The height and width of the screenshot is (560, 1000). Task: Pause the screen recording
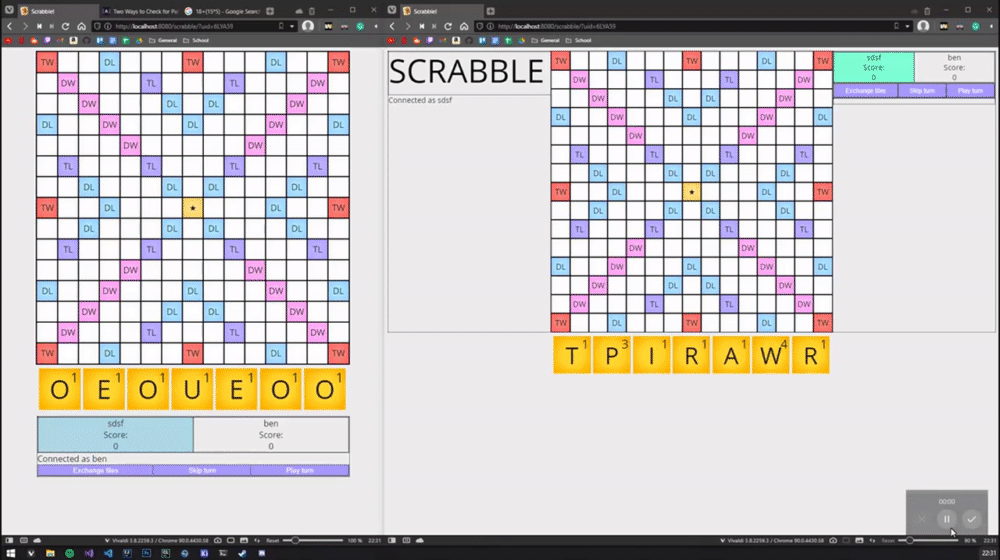[x=947, y=519]
